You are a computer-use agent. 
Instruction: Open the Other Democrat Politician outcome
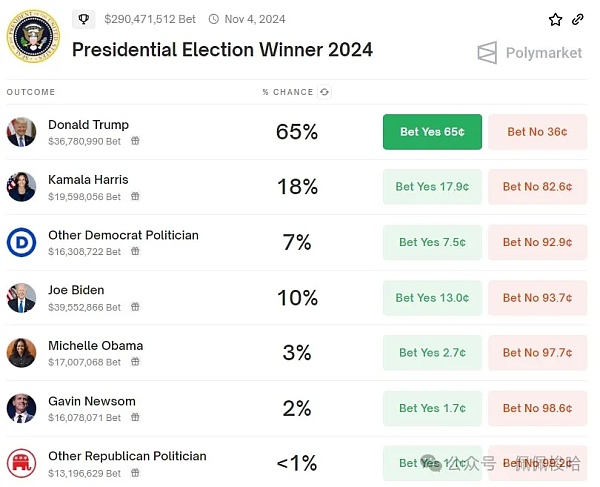123,235
